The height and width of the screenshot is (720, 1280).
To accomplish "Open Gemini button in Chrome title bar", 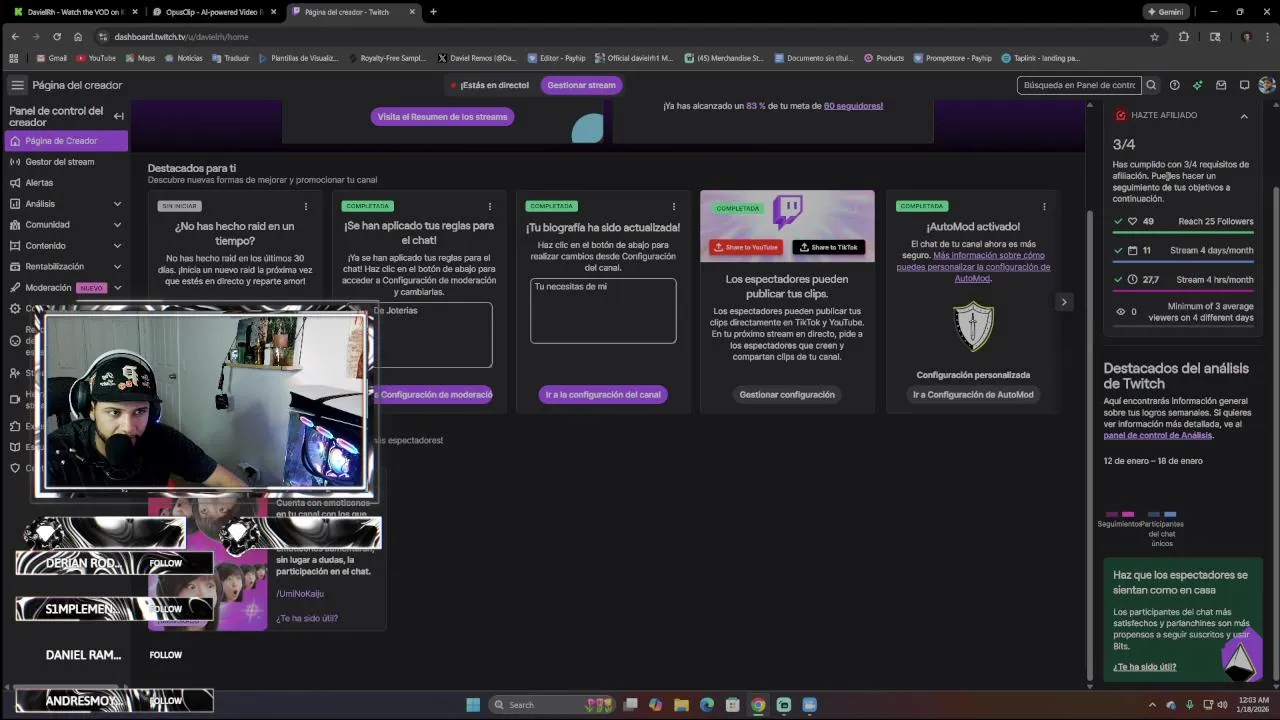I will 1167,12.
